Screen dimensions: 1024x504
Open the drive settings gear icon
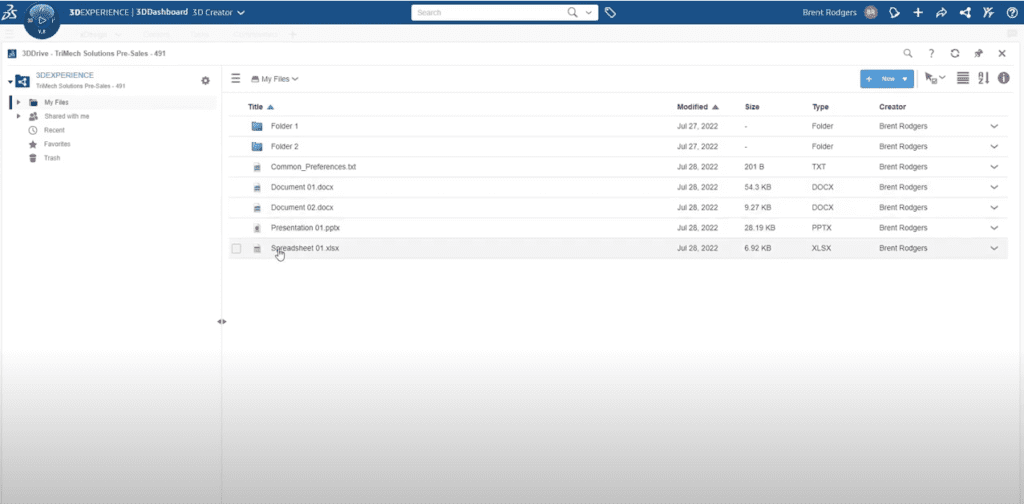[205, 80]
